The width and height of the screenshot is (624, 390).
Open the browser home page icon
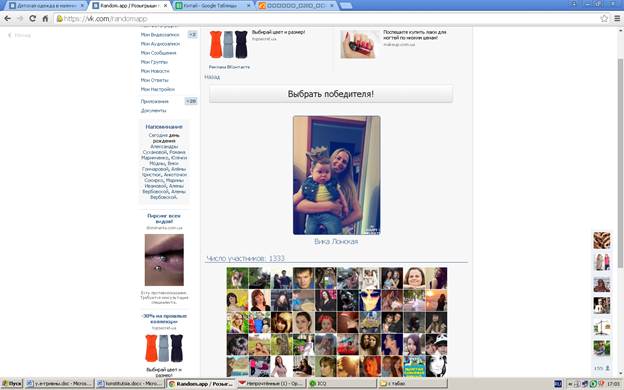point(45,18)
